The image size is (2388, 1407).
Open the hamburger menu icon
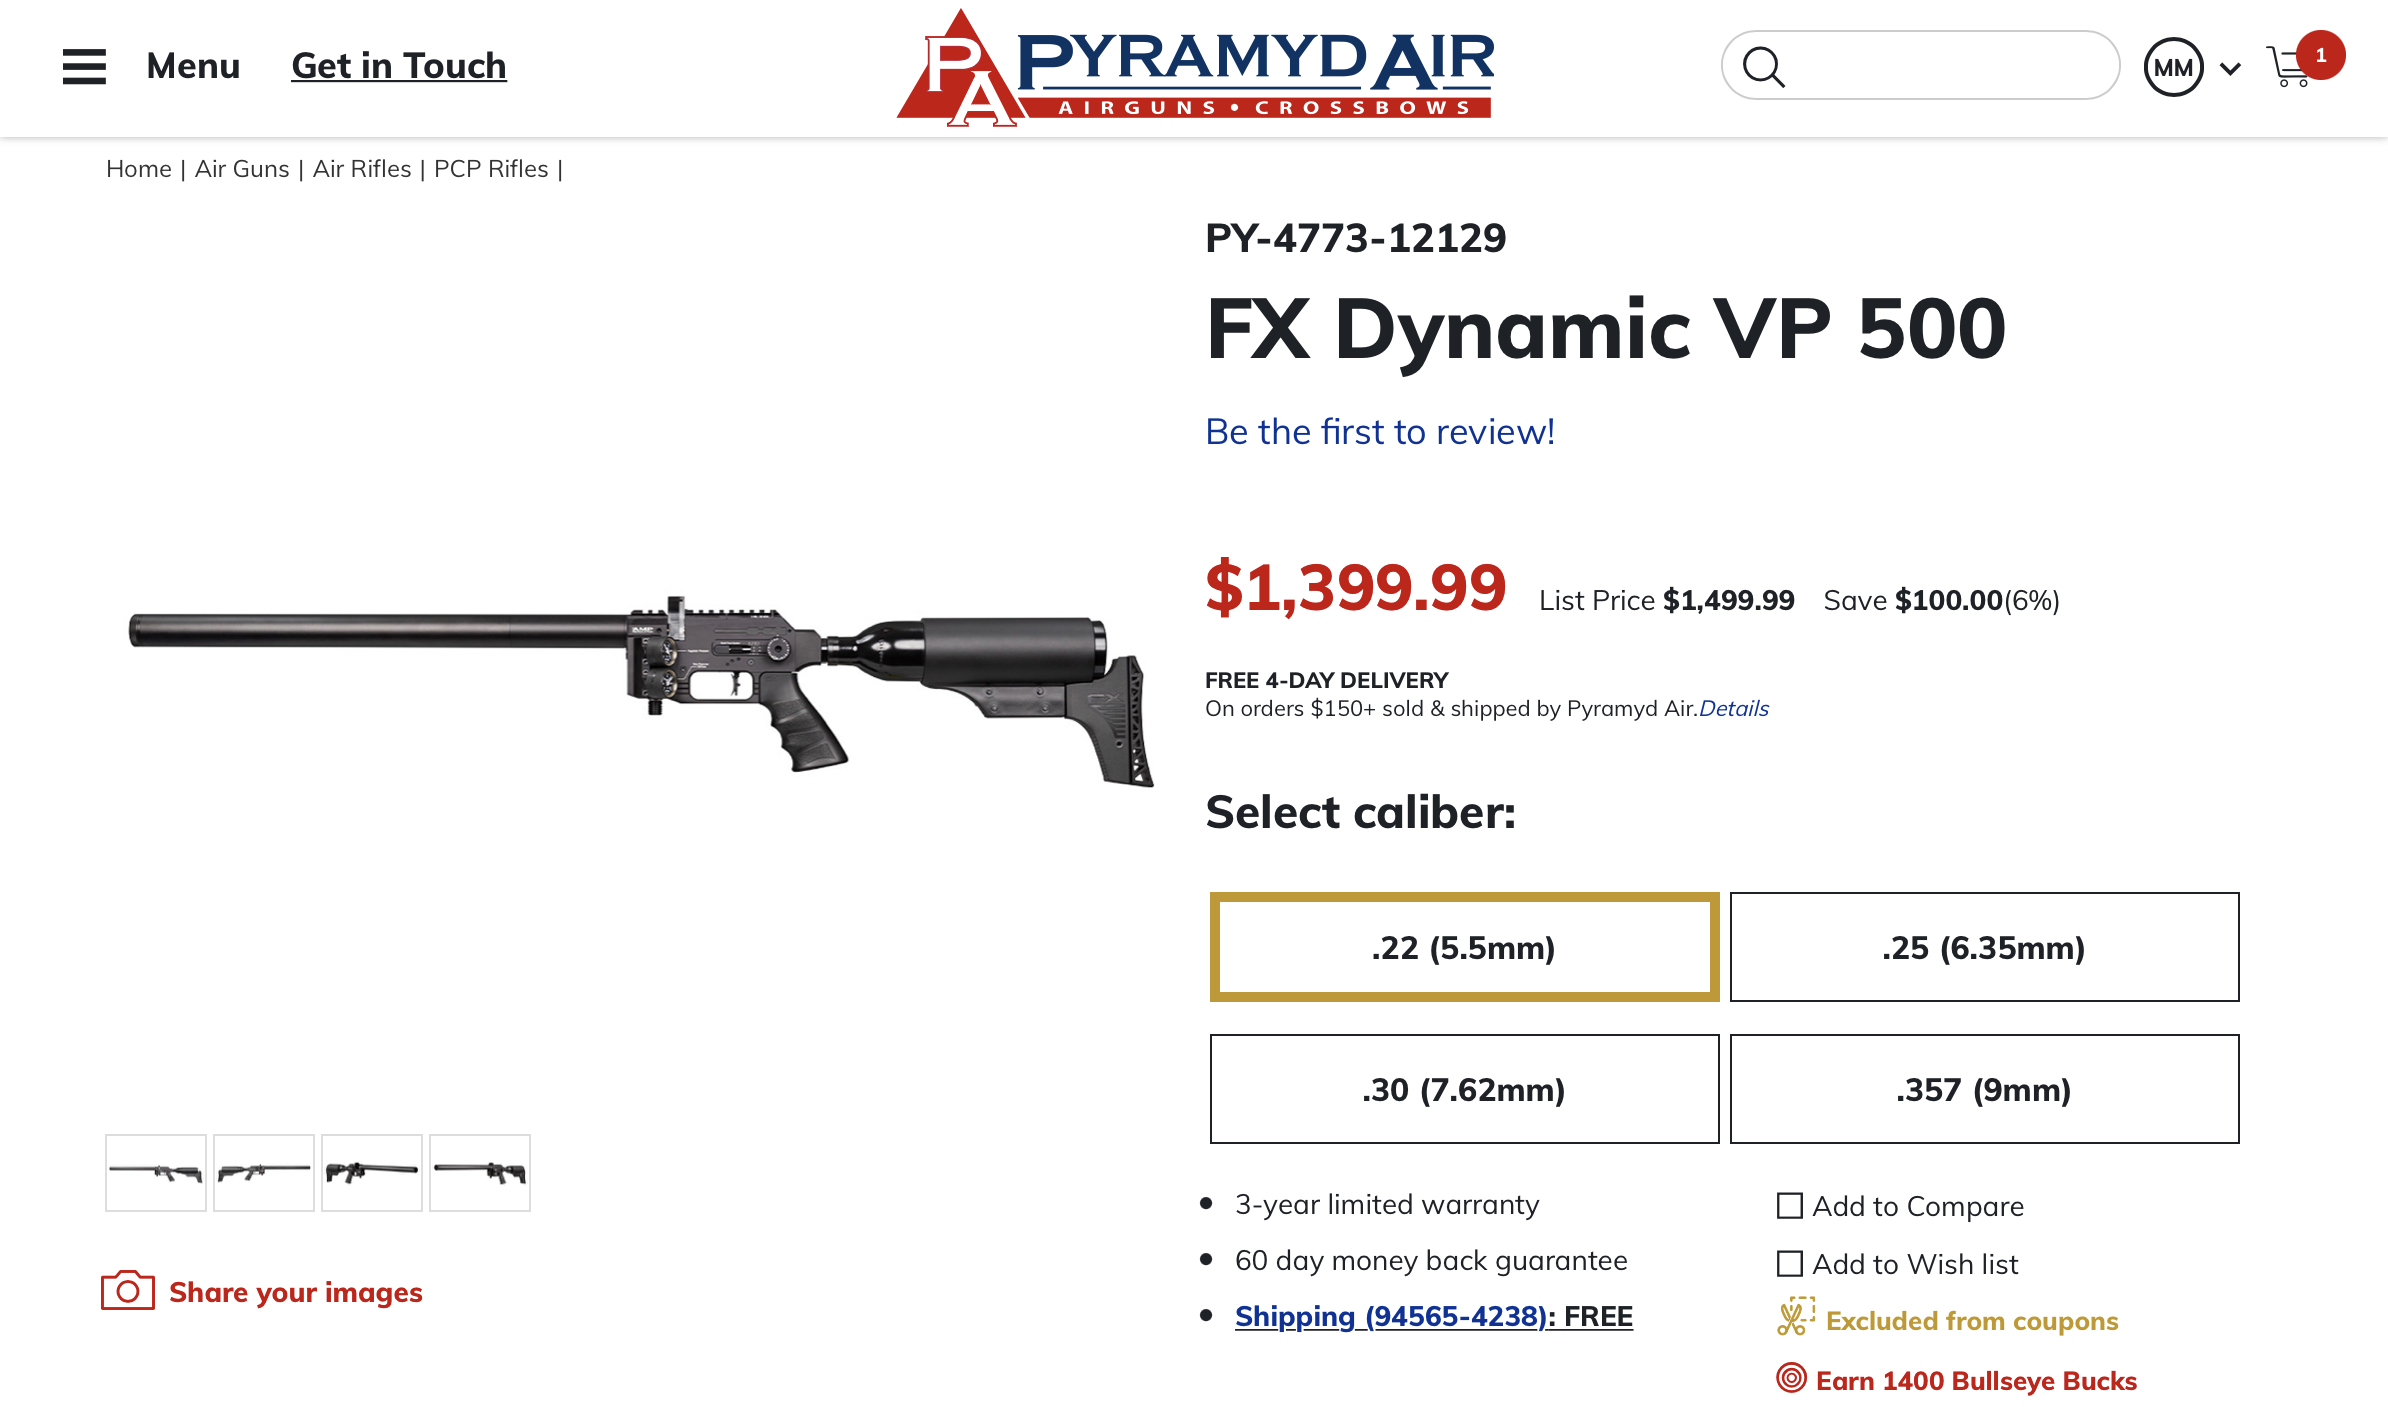[84, 66]
